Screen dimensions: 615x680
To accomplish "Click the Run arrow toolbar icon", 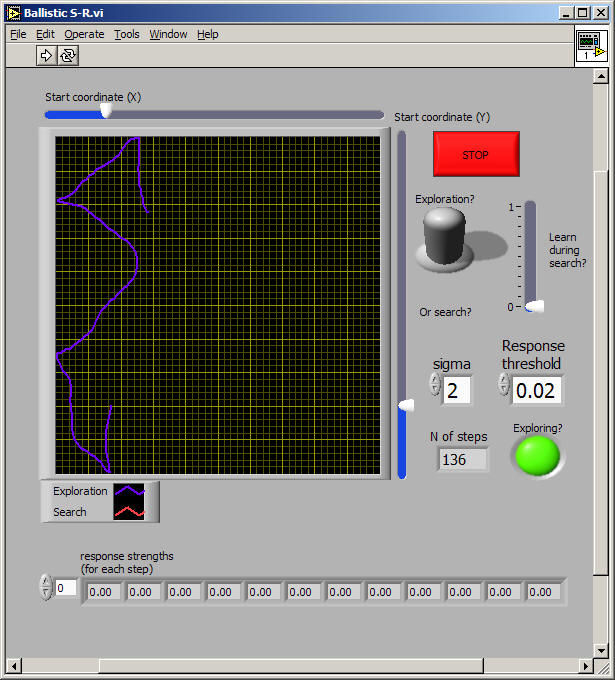I will click(x=46, y=56).
